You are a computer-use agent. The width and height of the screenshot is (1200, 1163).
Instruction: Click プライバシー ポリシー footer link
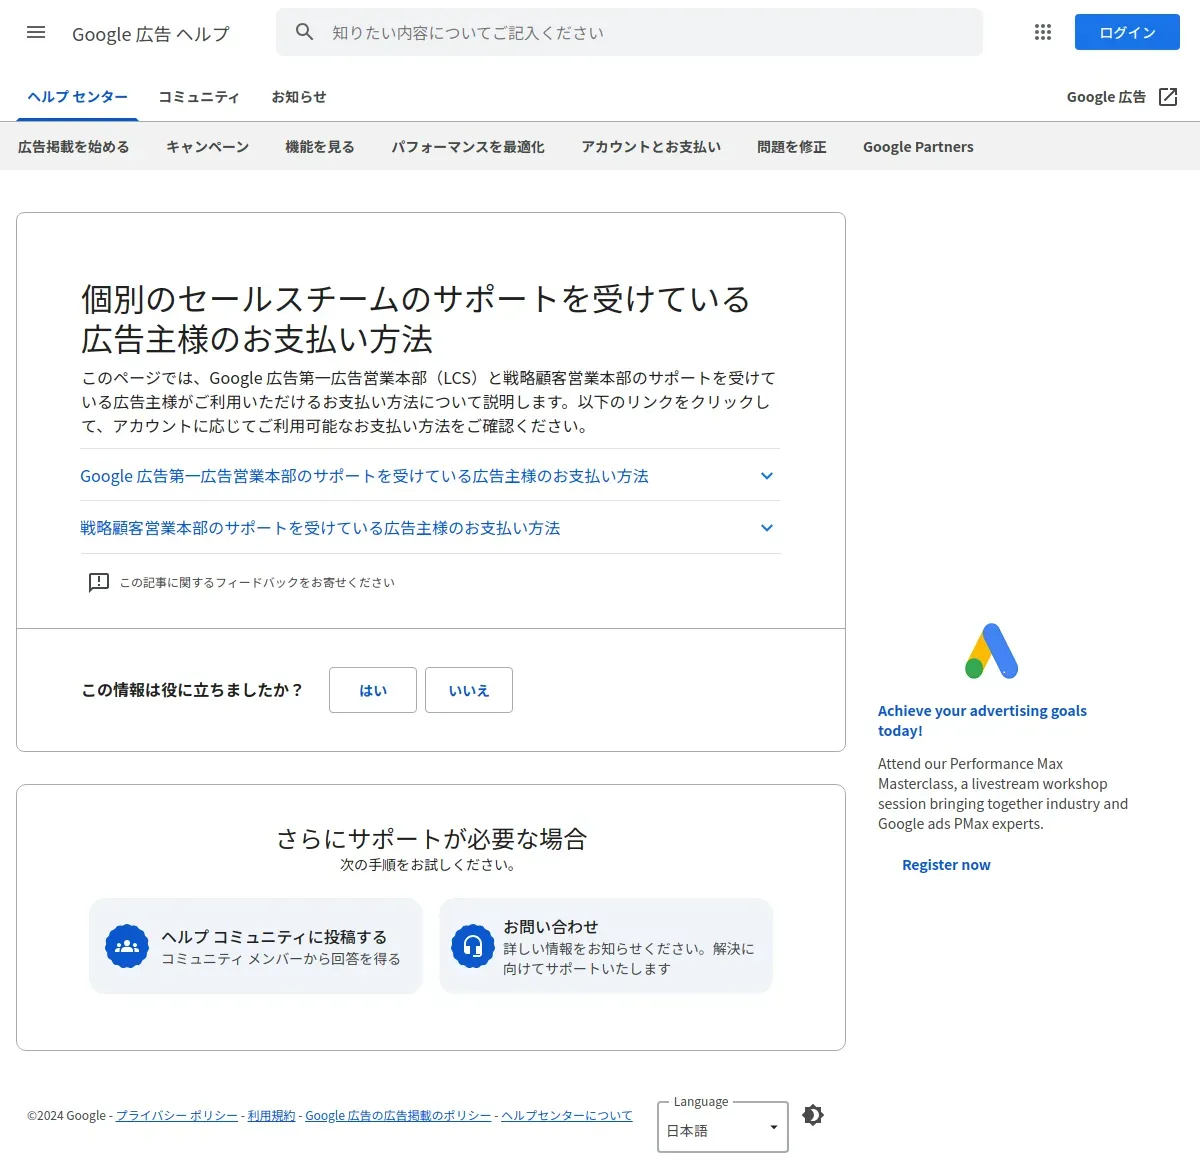(x=177, y=1116)
